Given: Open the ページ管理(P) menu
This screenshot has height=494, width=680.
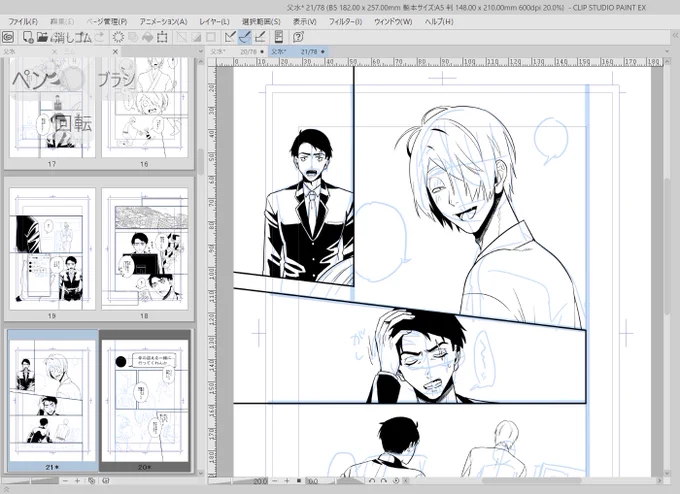Looking at the screenshot, I should click(x=106, y=21).
